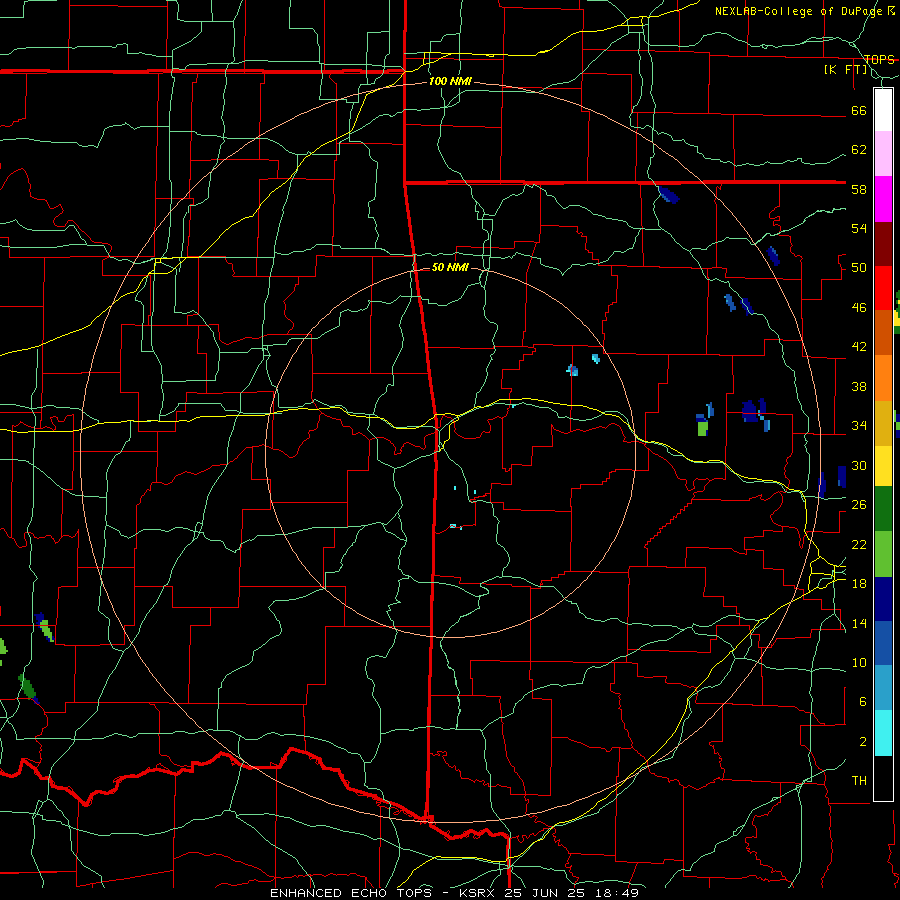The image size is (900, 900).
Task: Click the cyan legend swatch
Action: (x=883, y=733)
